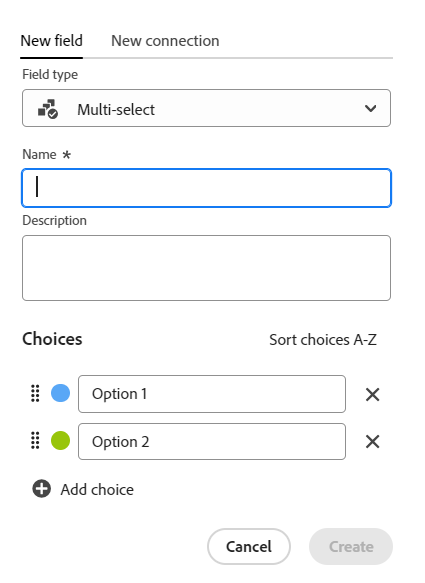425x583 pixels.
Task: Click the Multi-select field type icon
Action: click(48, 109)
